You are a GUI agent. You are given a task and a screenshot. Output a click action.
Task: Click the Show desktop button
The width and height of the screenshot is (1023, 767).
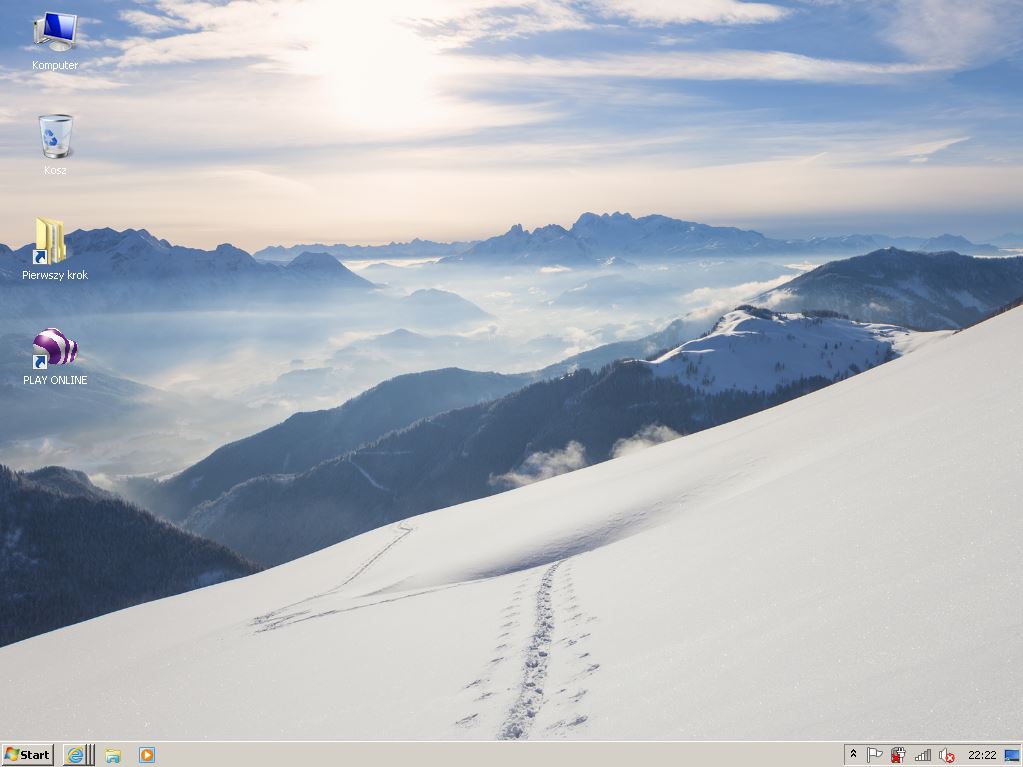(1013, 755)
